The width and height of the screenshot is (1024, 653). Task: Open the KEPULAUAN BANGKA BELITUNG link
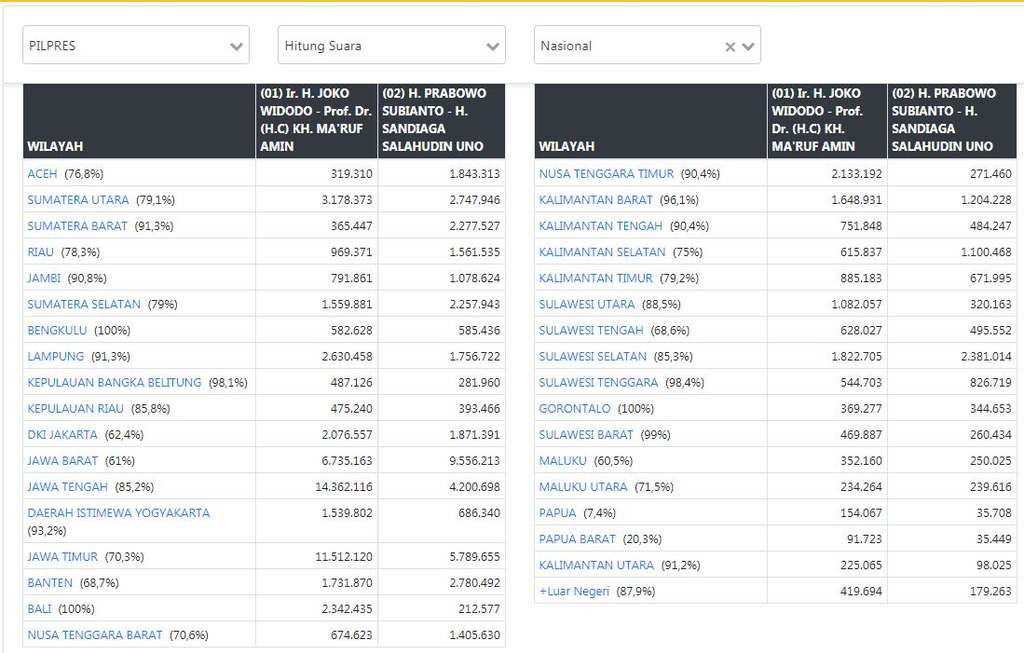point(114,383)
